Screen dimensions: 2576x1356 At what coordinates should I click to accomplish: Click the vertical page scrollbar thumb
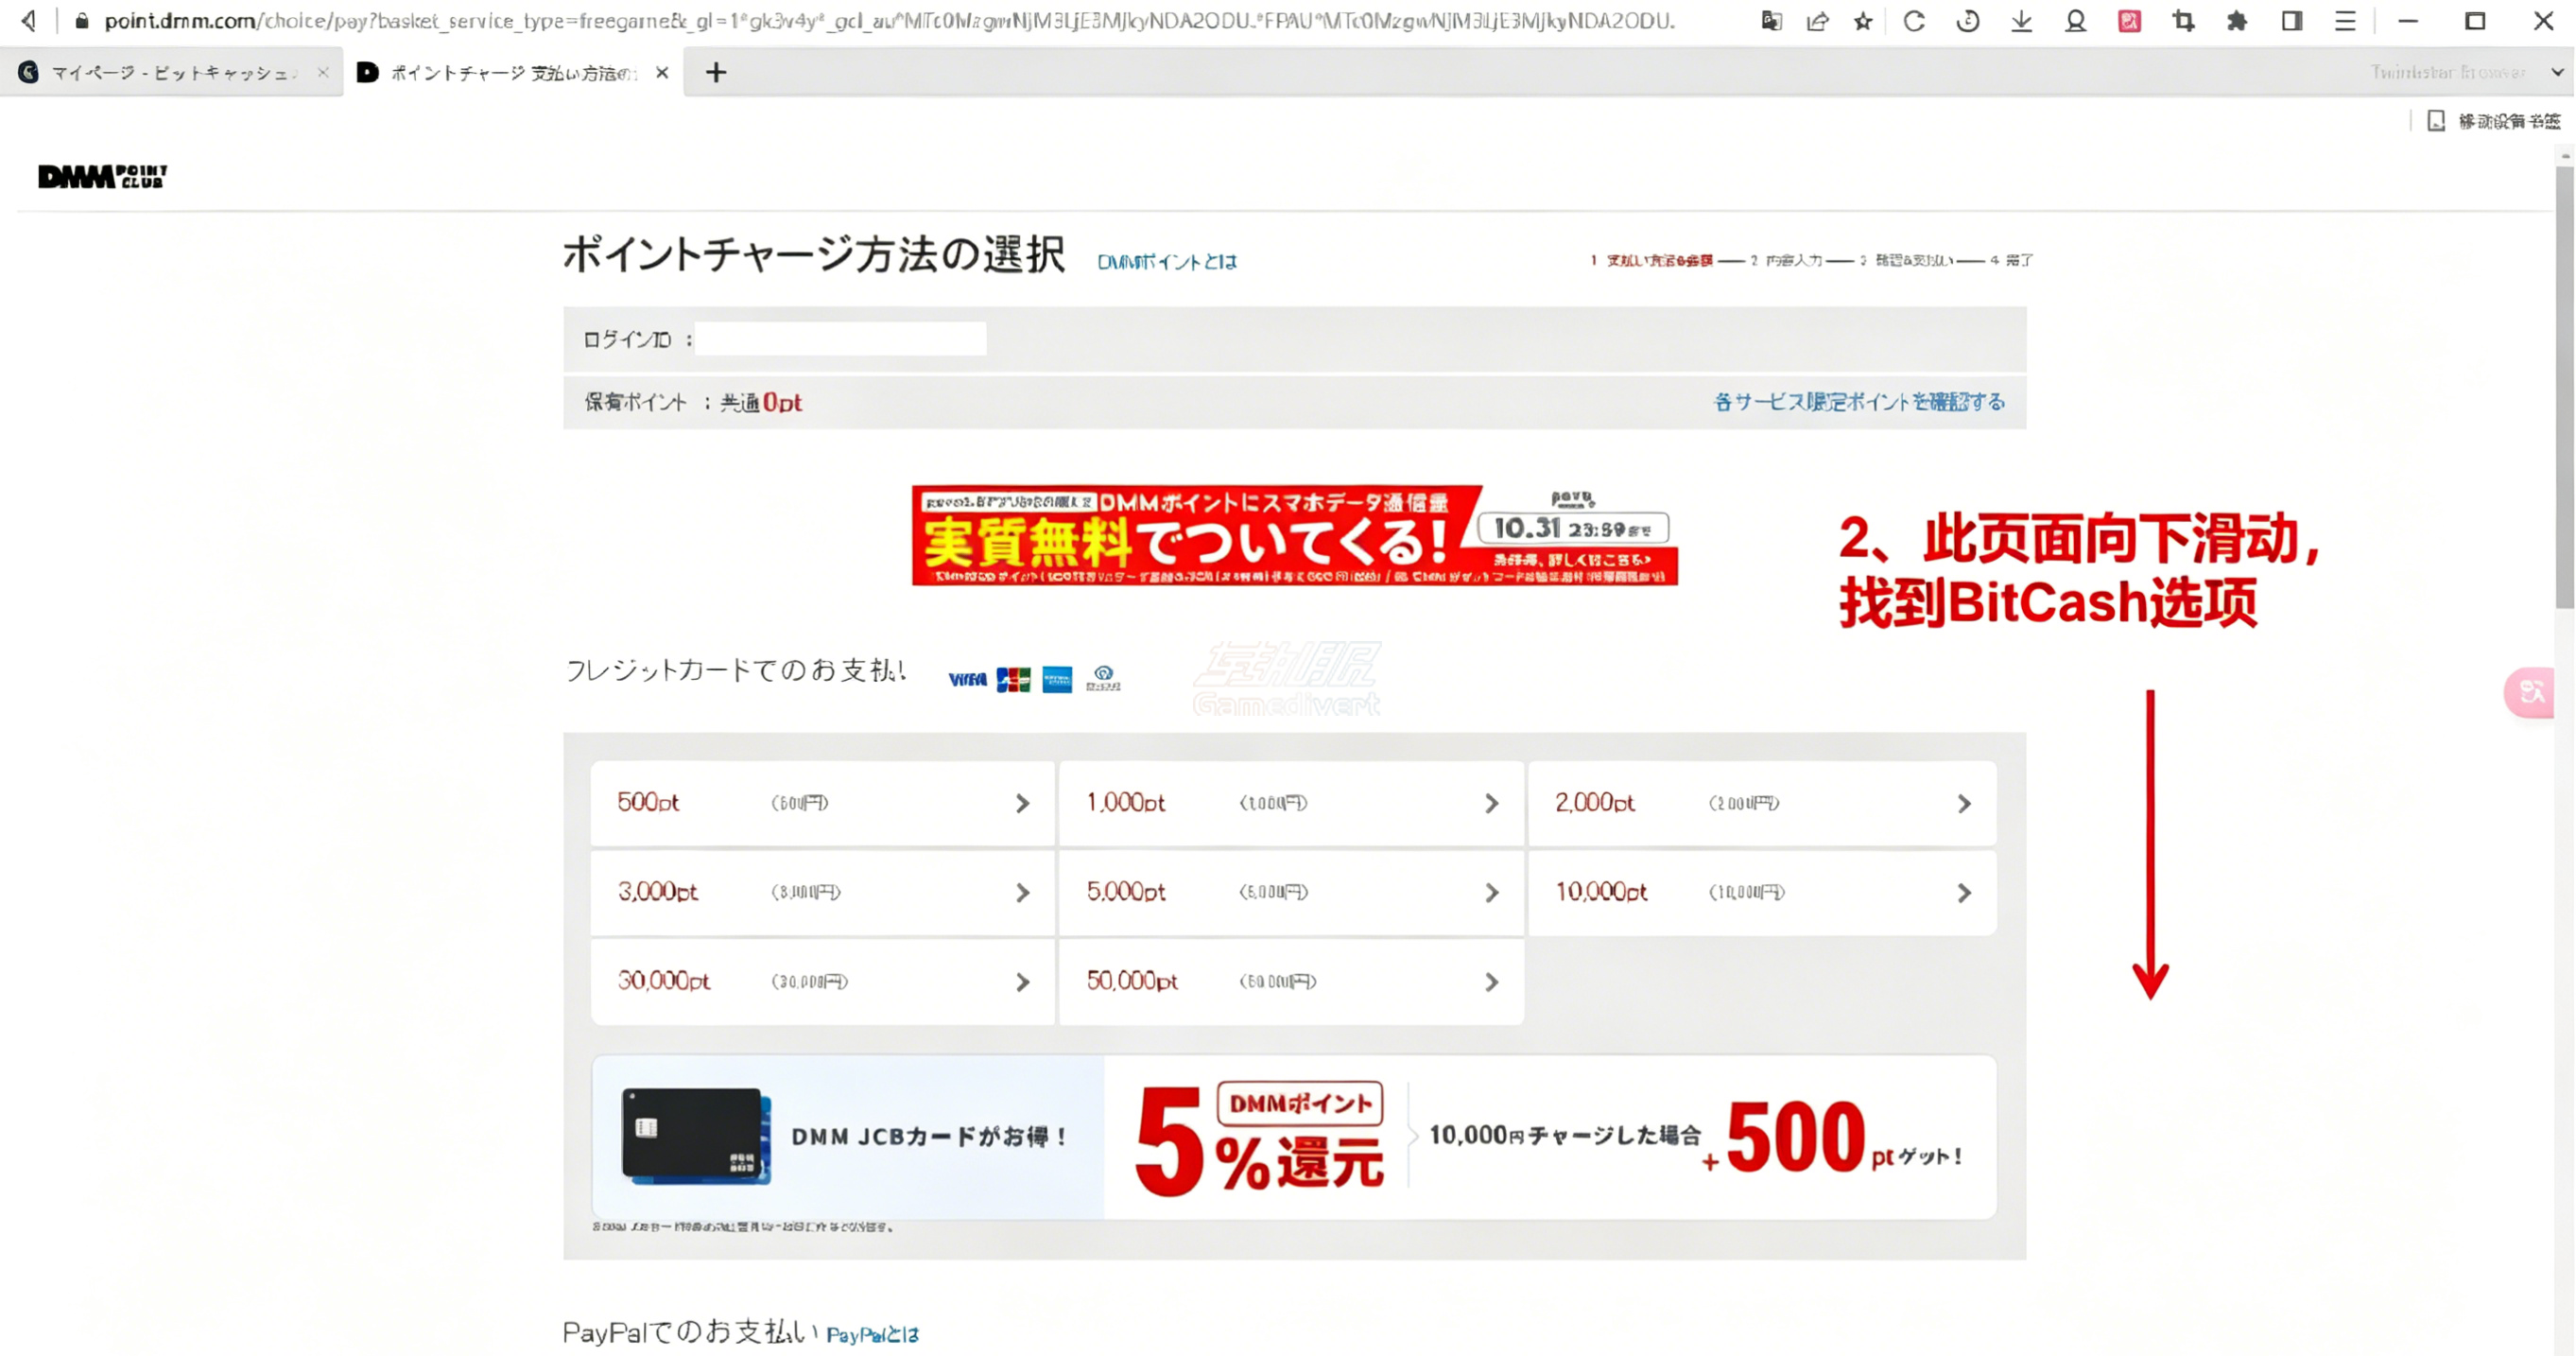[x=2564, y=387]
